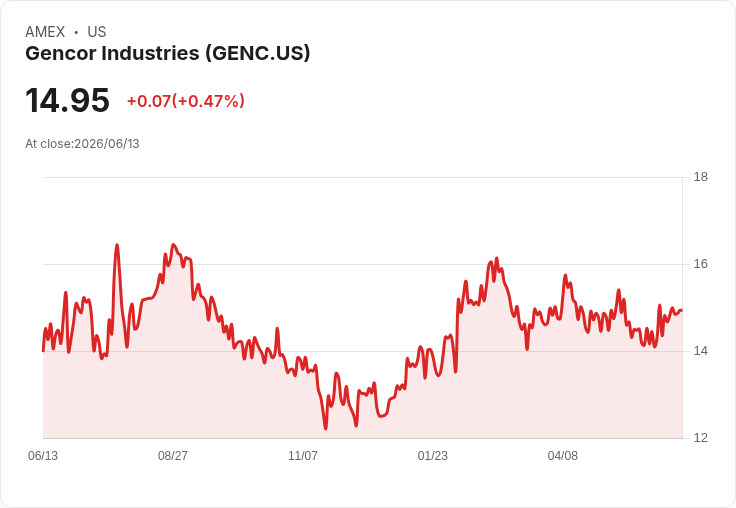Click the 14.95 current price
Viewport: 736px width, 508px height.
coord(68,100)
